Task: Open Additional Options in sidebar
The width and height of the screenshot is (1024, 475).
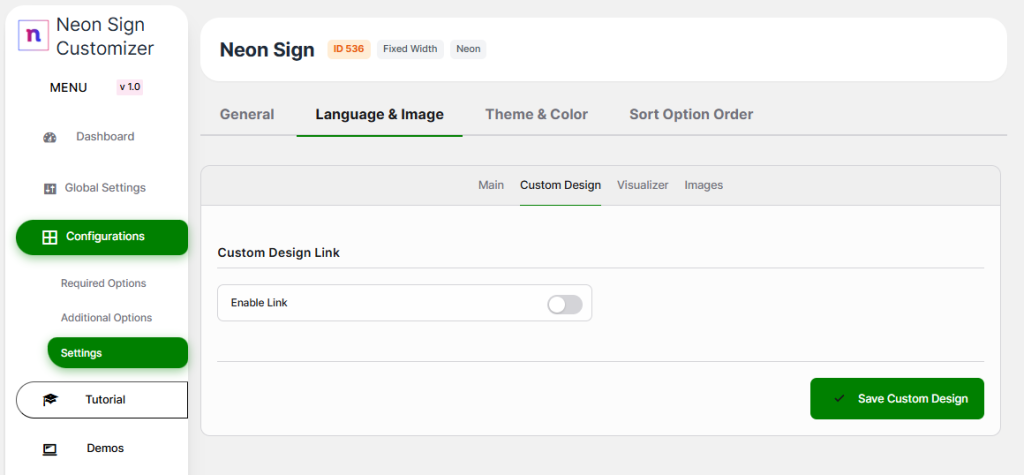Action: pyautogui.click(x=106, y=318)
